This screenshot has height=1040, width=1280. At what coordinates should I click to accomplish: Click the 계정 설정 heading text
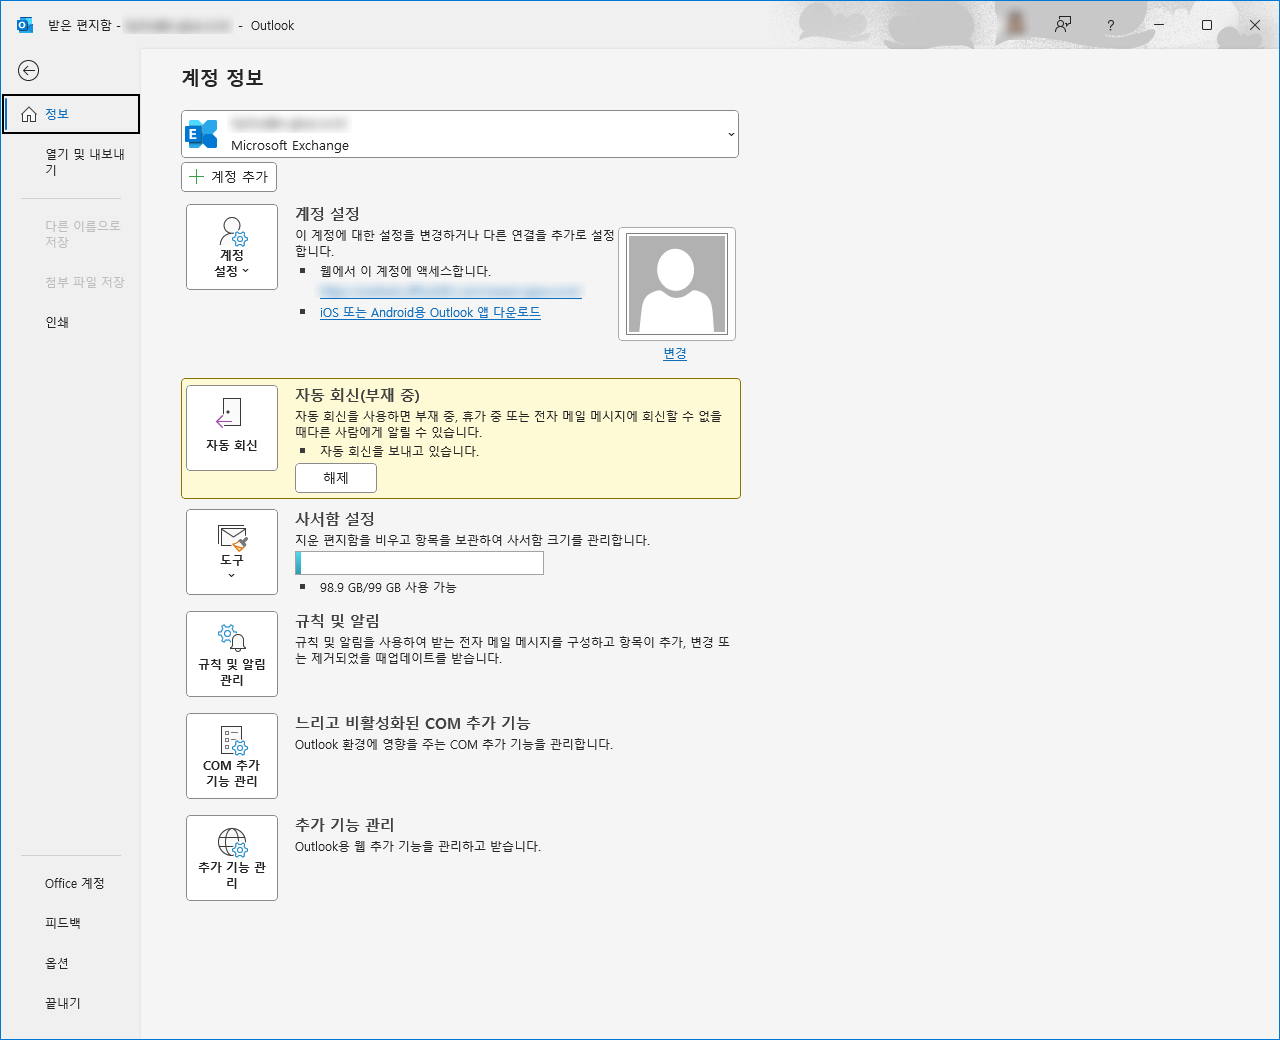click(x=327, y=214)
